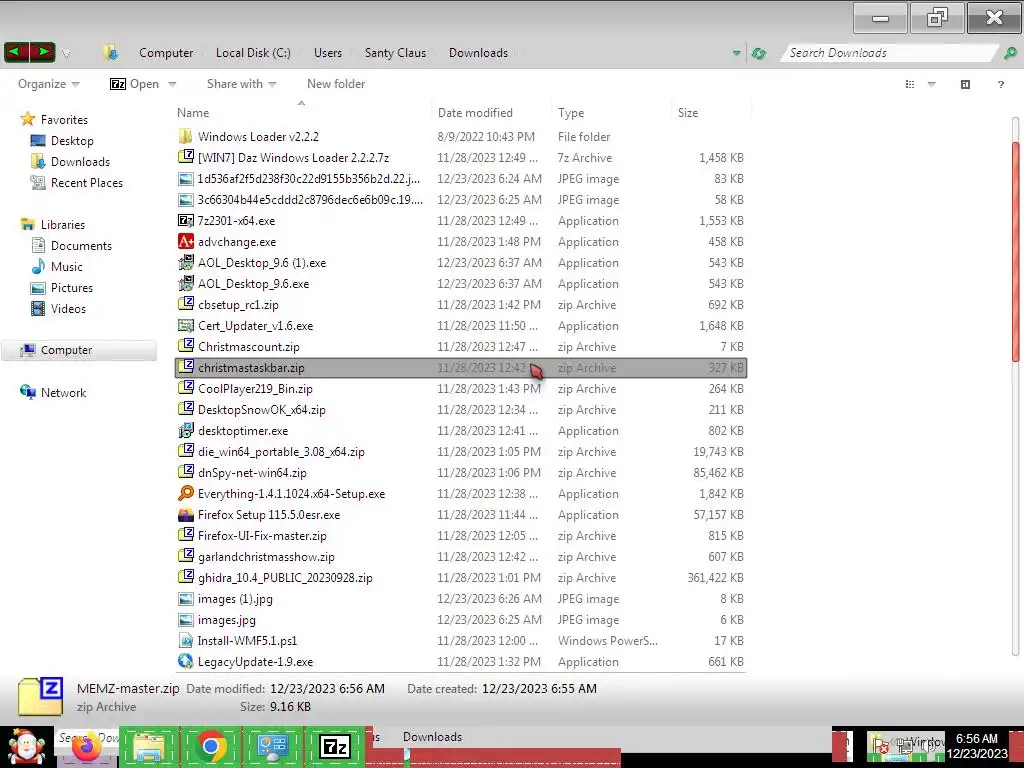Select Cert_Updater_v1.6.exe icon
Image resolution: width=1024 pixels, height=768 pixels.
pos(185,325)
